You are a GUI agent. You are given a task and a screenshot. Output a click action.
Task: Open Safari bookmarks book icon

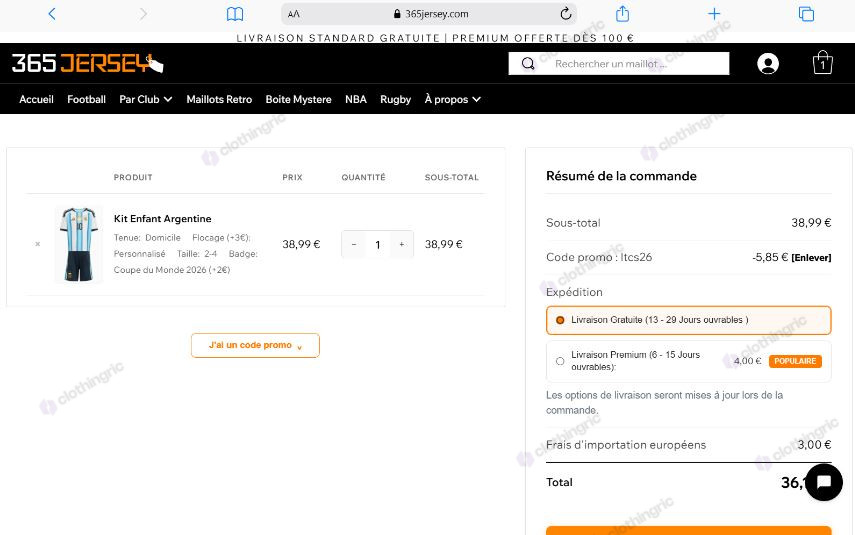[235, 14]
